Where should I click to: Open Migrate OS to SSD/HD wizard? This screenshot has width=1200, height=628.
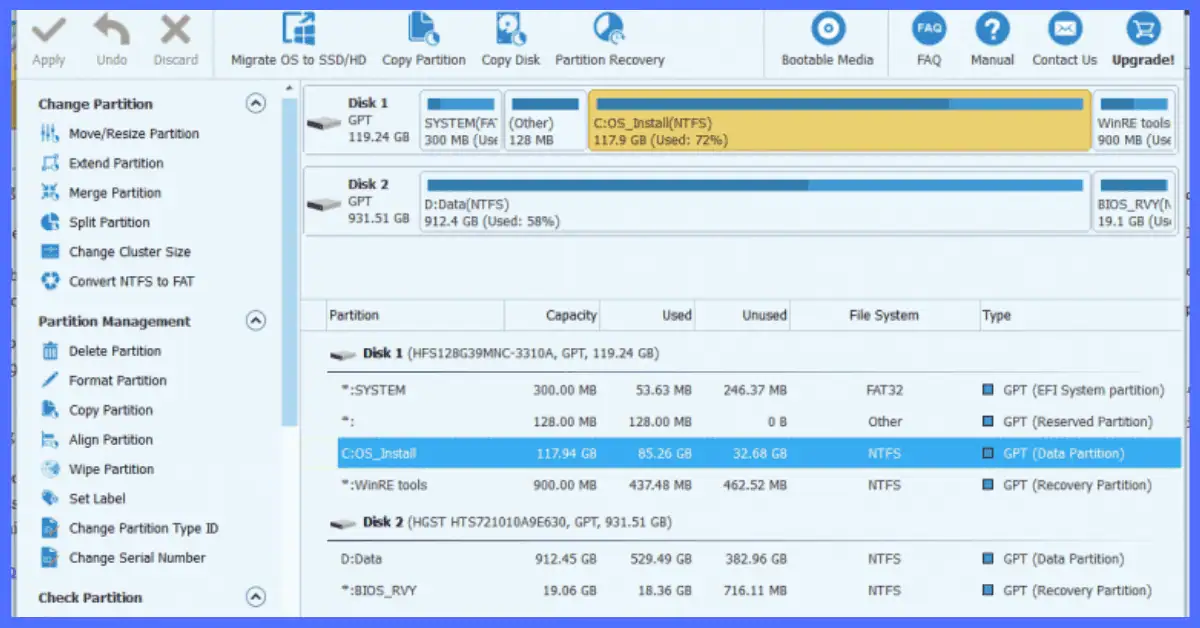[298, 40]
